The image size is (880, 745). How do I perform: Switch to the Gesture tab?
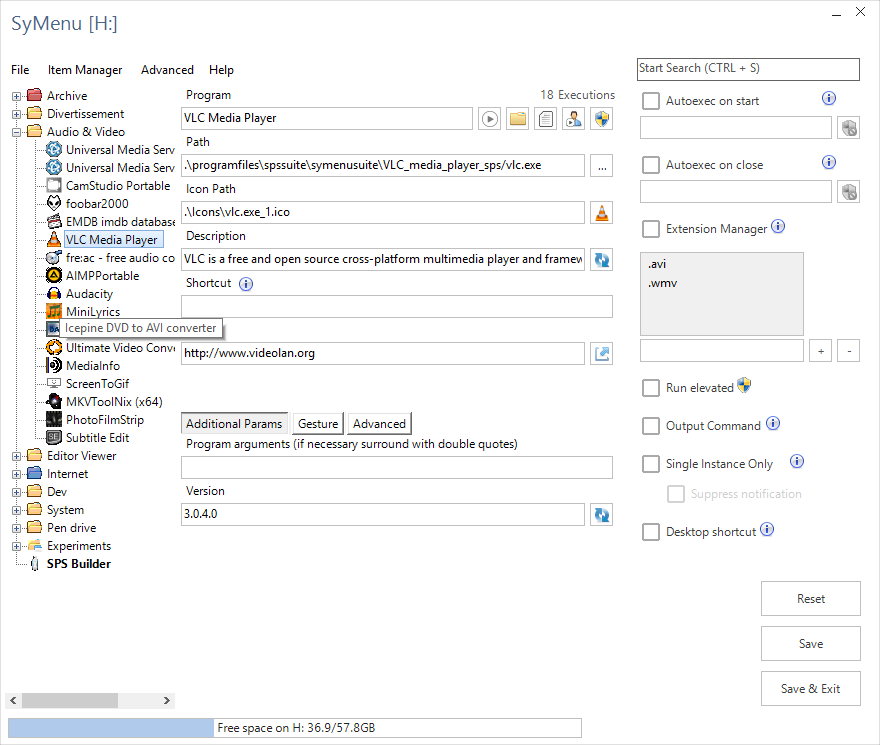tap(318, 424)
